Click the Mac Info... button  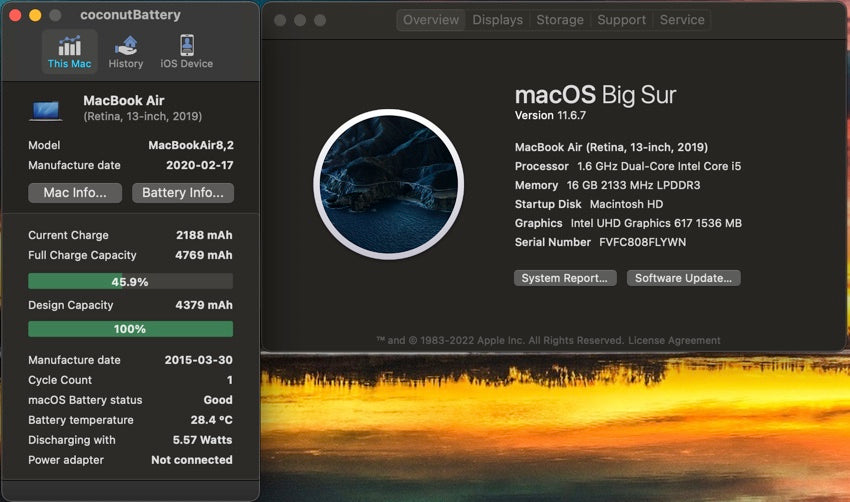pyautogui.click(x=75, y=192)
